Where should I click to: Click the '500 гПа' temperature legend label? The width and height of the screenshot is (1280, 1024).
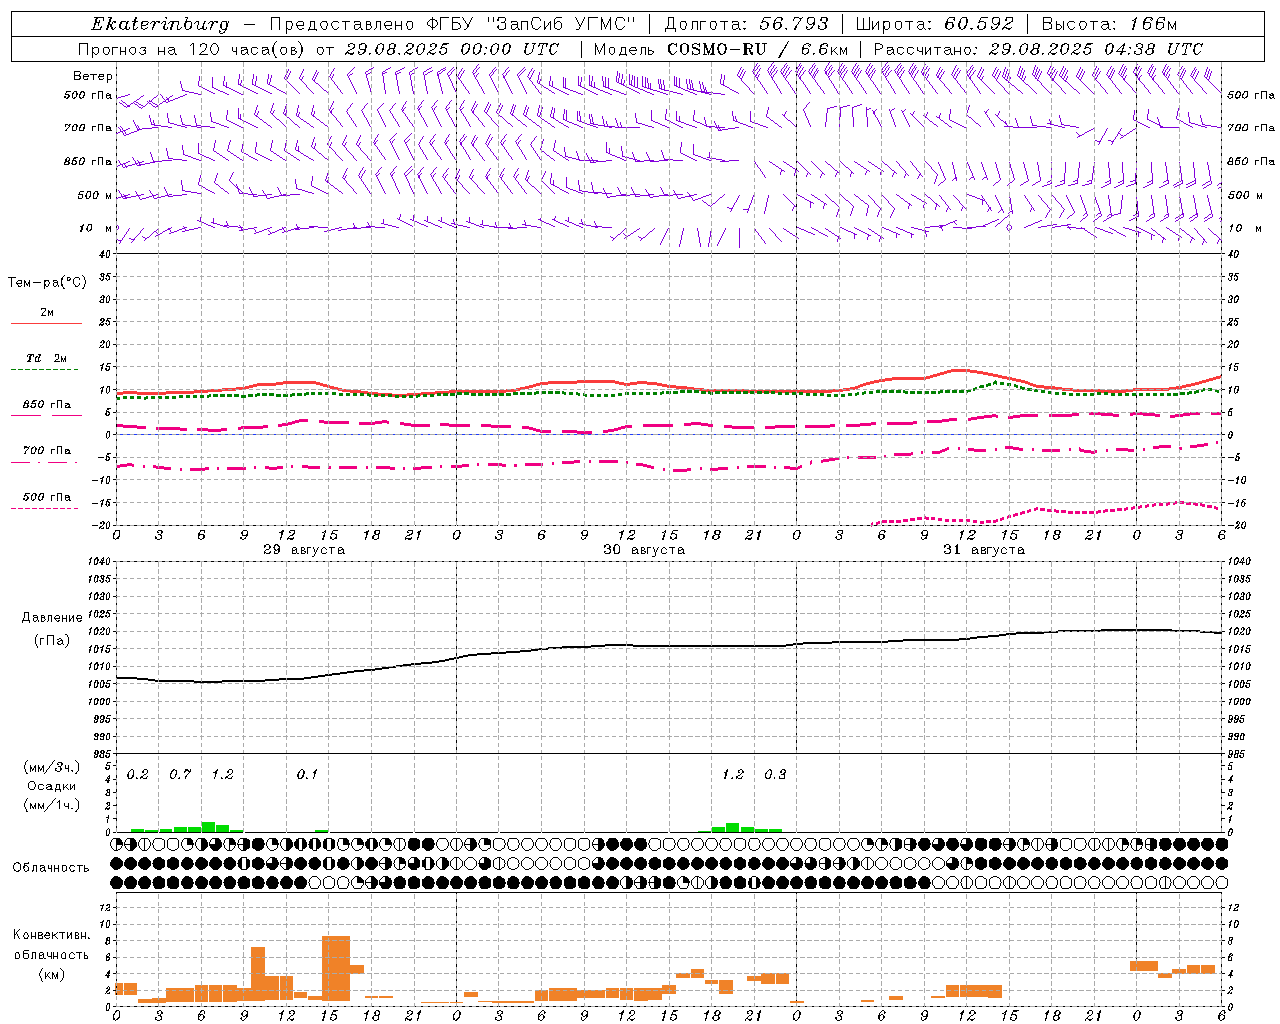(46, 497)
